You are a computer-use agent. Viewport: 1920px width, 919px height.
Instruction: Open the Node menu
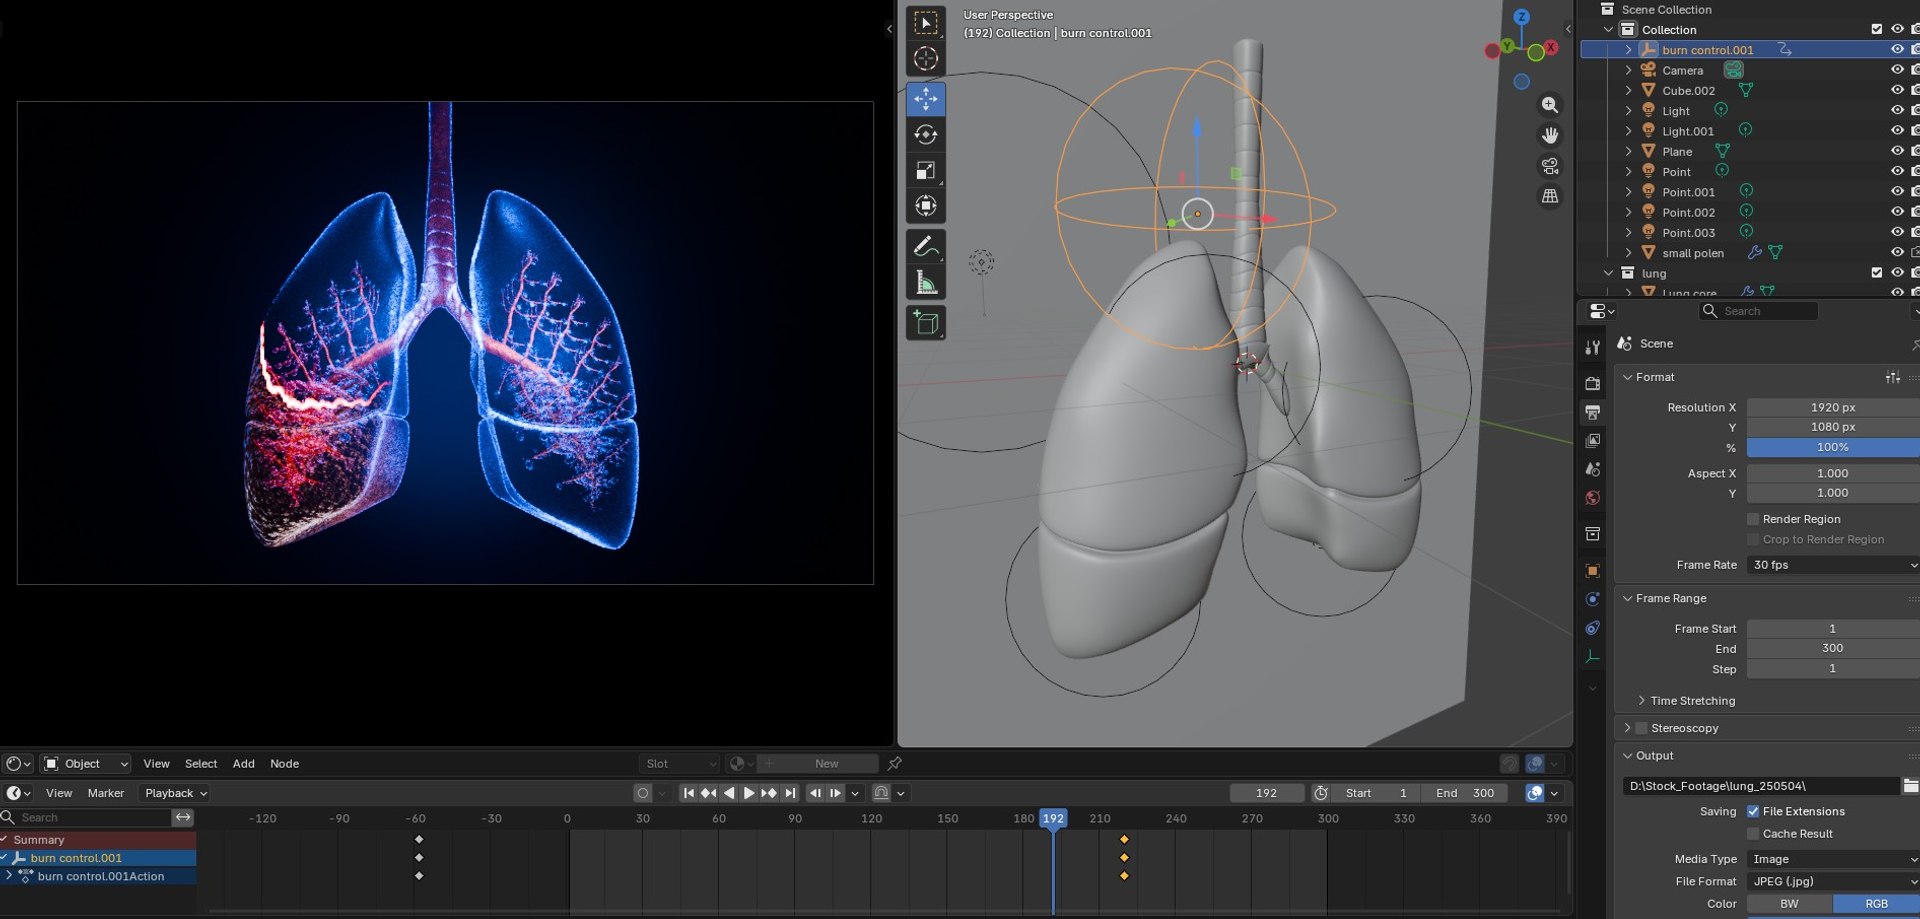285,763
